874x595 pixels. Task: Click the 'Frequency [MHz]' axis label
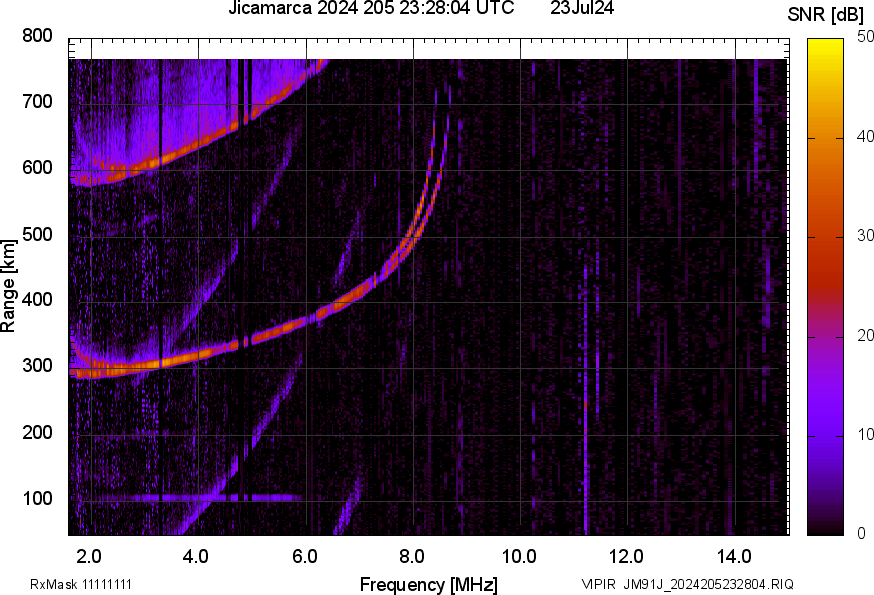coord(429,584)
